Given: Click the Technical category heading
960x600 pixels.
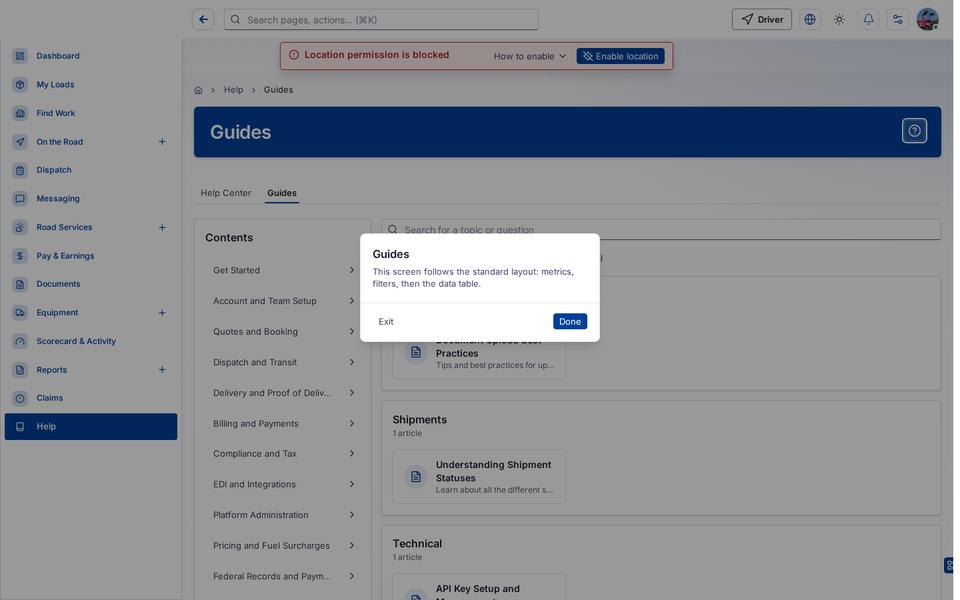Looking at the screenshot, I should [417, 543].
